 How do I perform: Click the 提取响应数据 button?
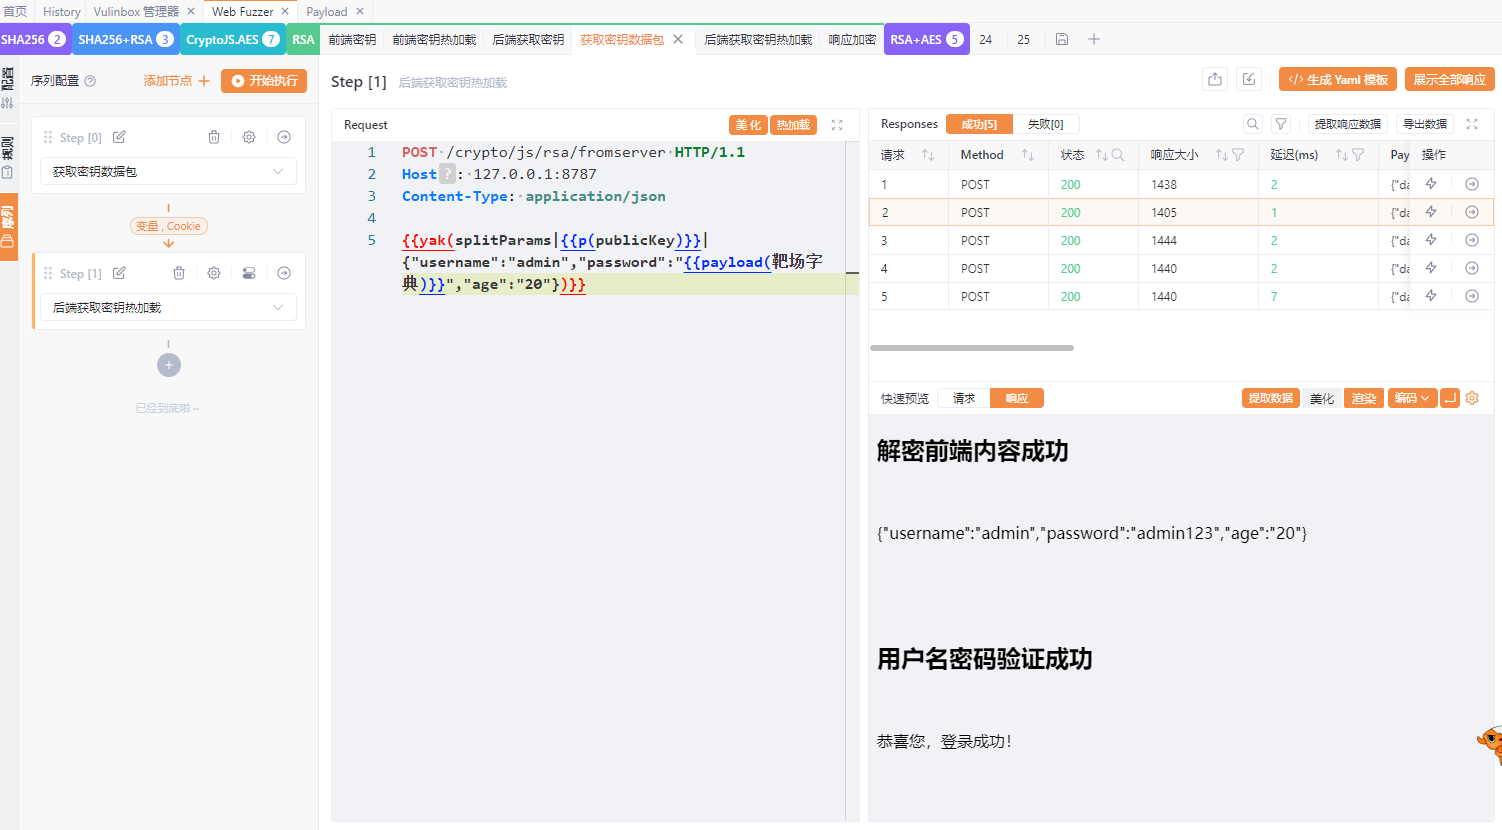coord(1348,124)
